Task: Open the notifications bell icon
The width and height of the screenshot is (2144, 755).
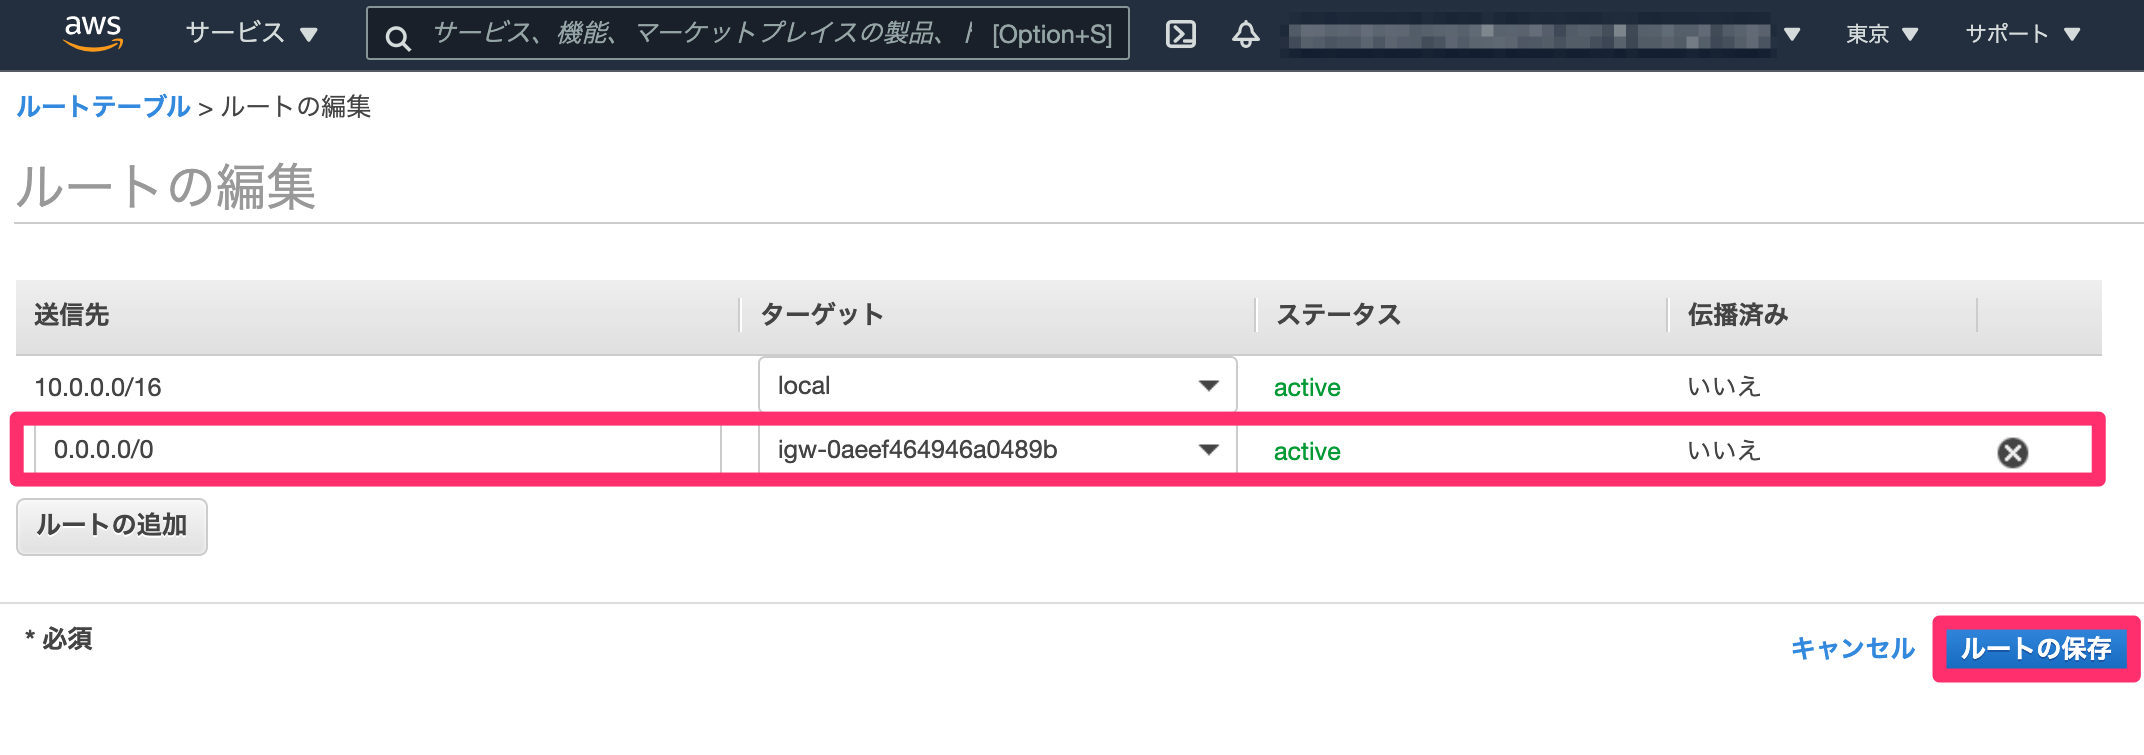Action: pos(1245,34)
